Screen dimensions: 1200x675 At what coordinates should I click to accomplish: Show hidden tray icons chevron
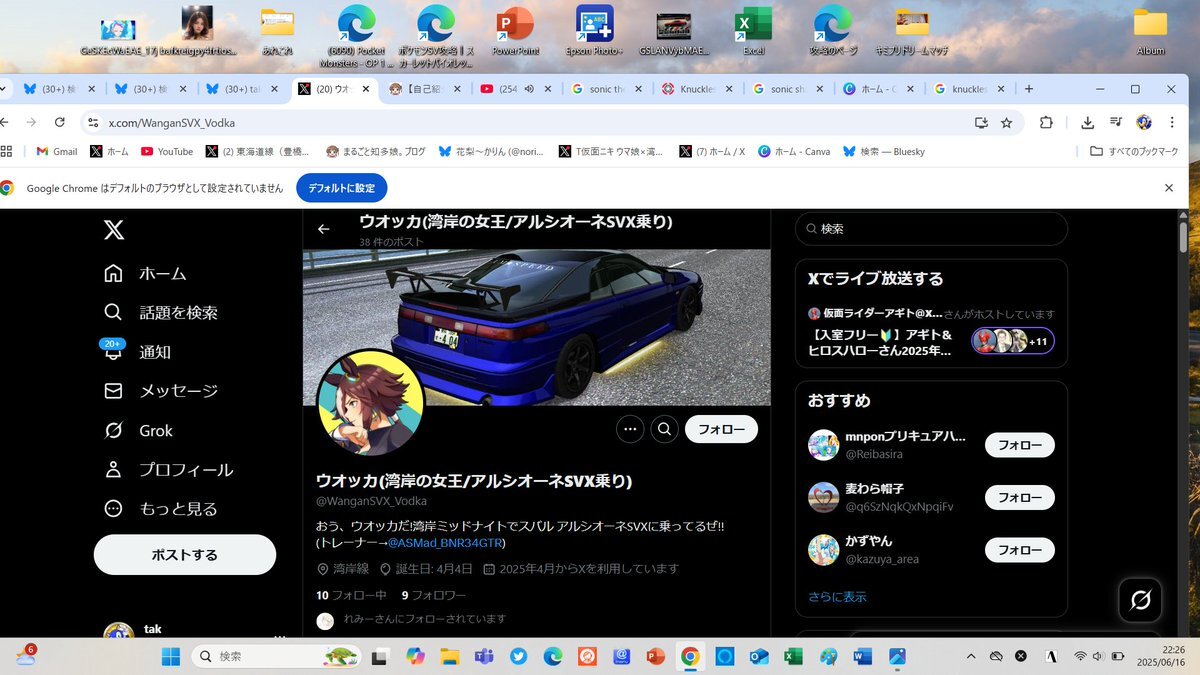[971, 656]
